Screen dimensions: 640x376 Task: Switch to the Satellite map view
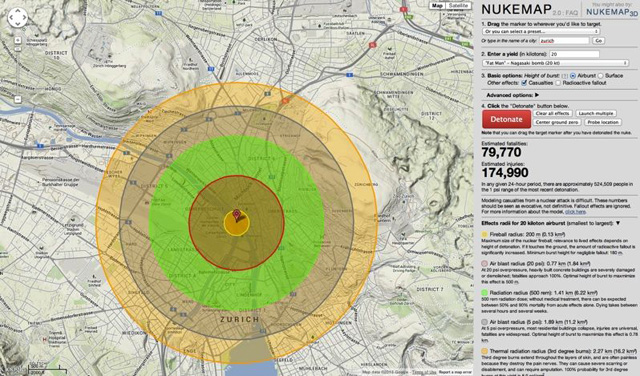click(458, 6)
